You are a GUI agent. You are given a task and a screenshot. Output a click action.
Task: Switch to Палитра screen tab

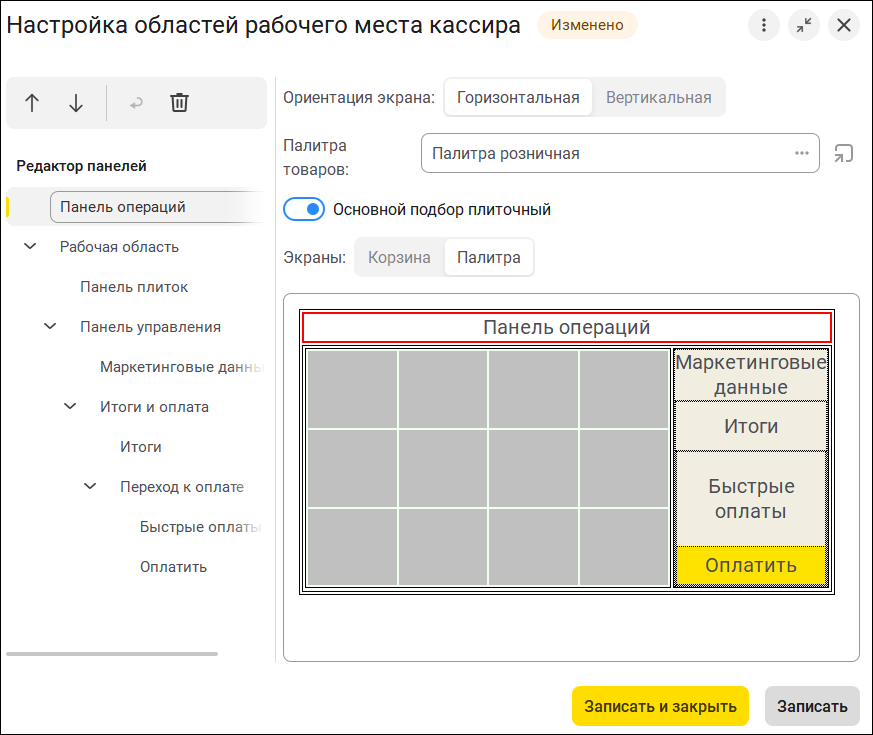click(x=489, y=257)
